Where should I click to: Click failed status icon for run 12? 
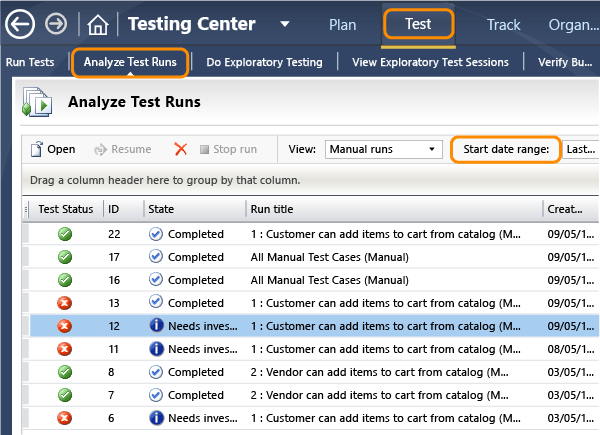click(65, 326)
